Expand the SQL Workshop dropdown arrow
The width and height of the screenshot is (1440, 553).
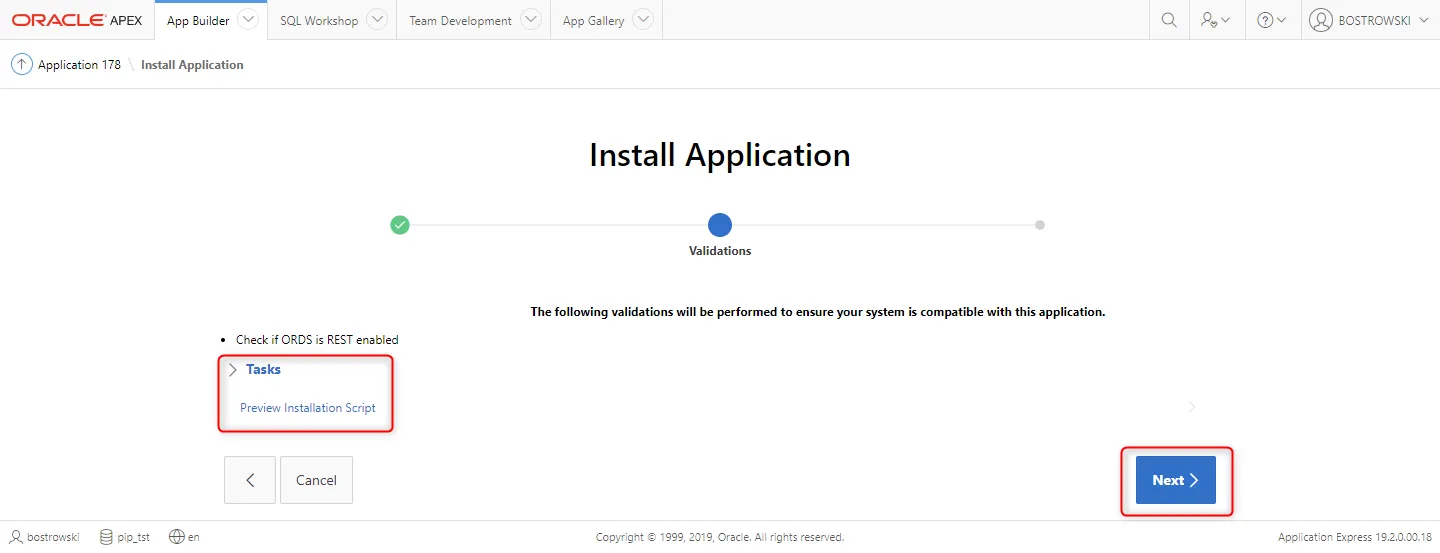tap(376, 20)
